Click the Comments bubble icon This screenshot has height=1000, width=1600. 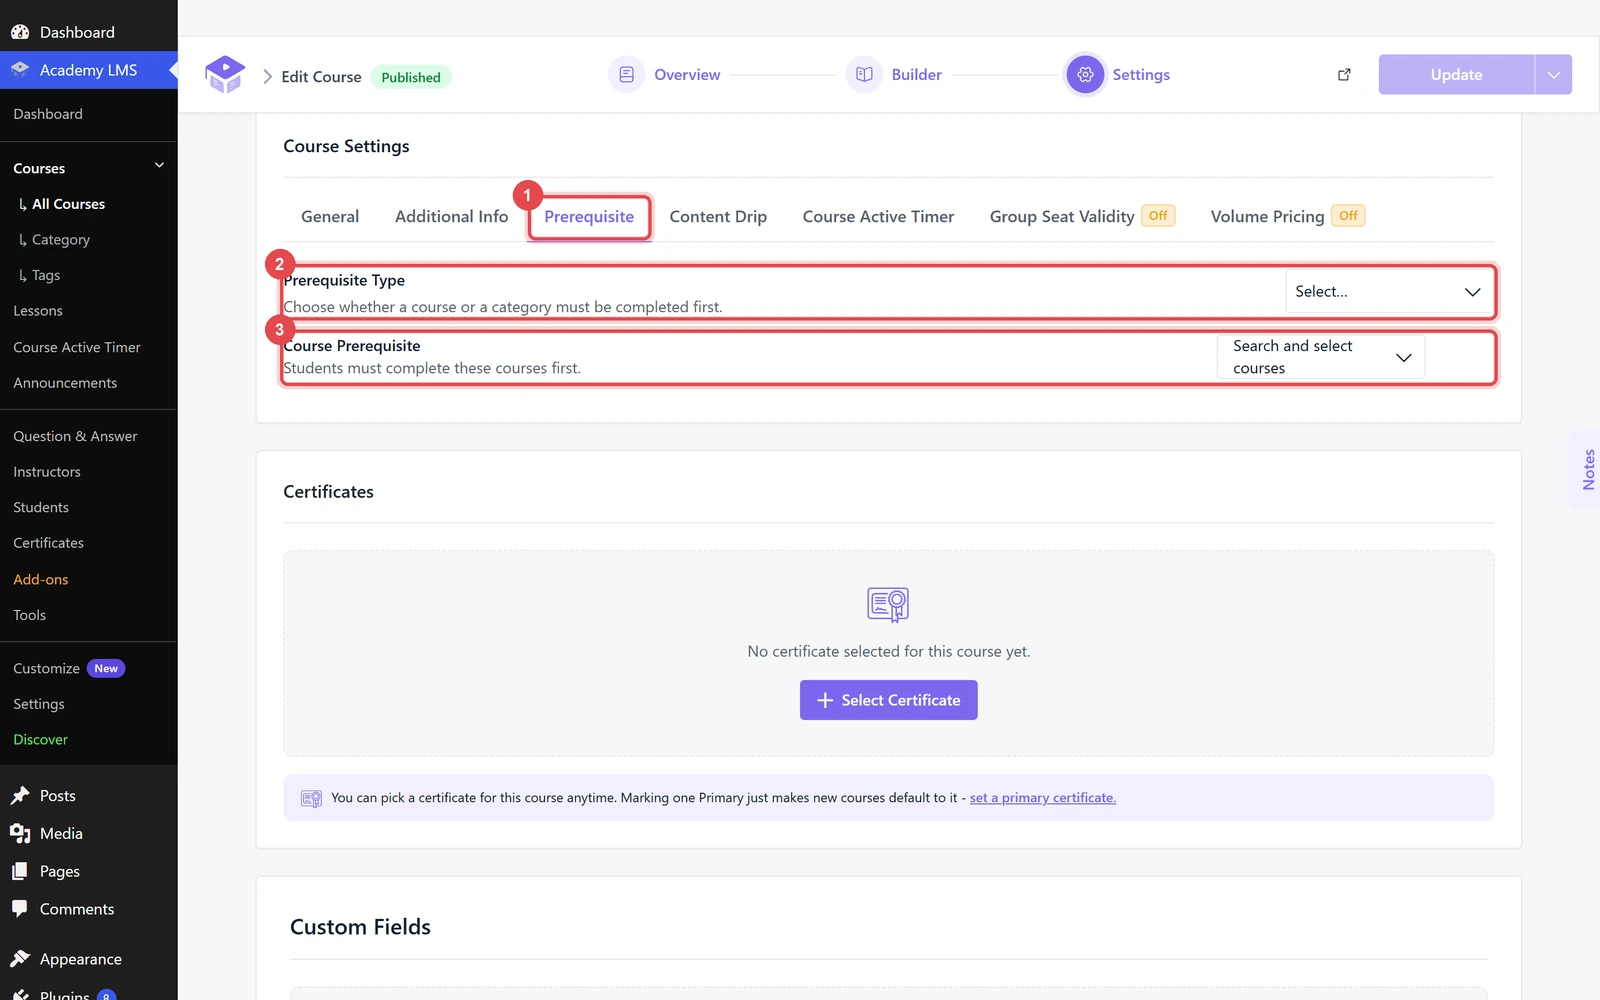tap(20, 909)
